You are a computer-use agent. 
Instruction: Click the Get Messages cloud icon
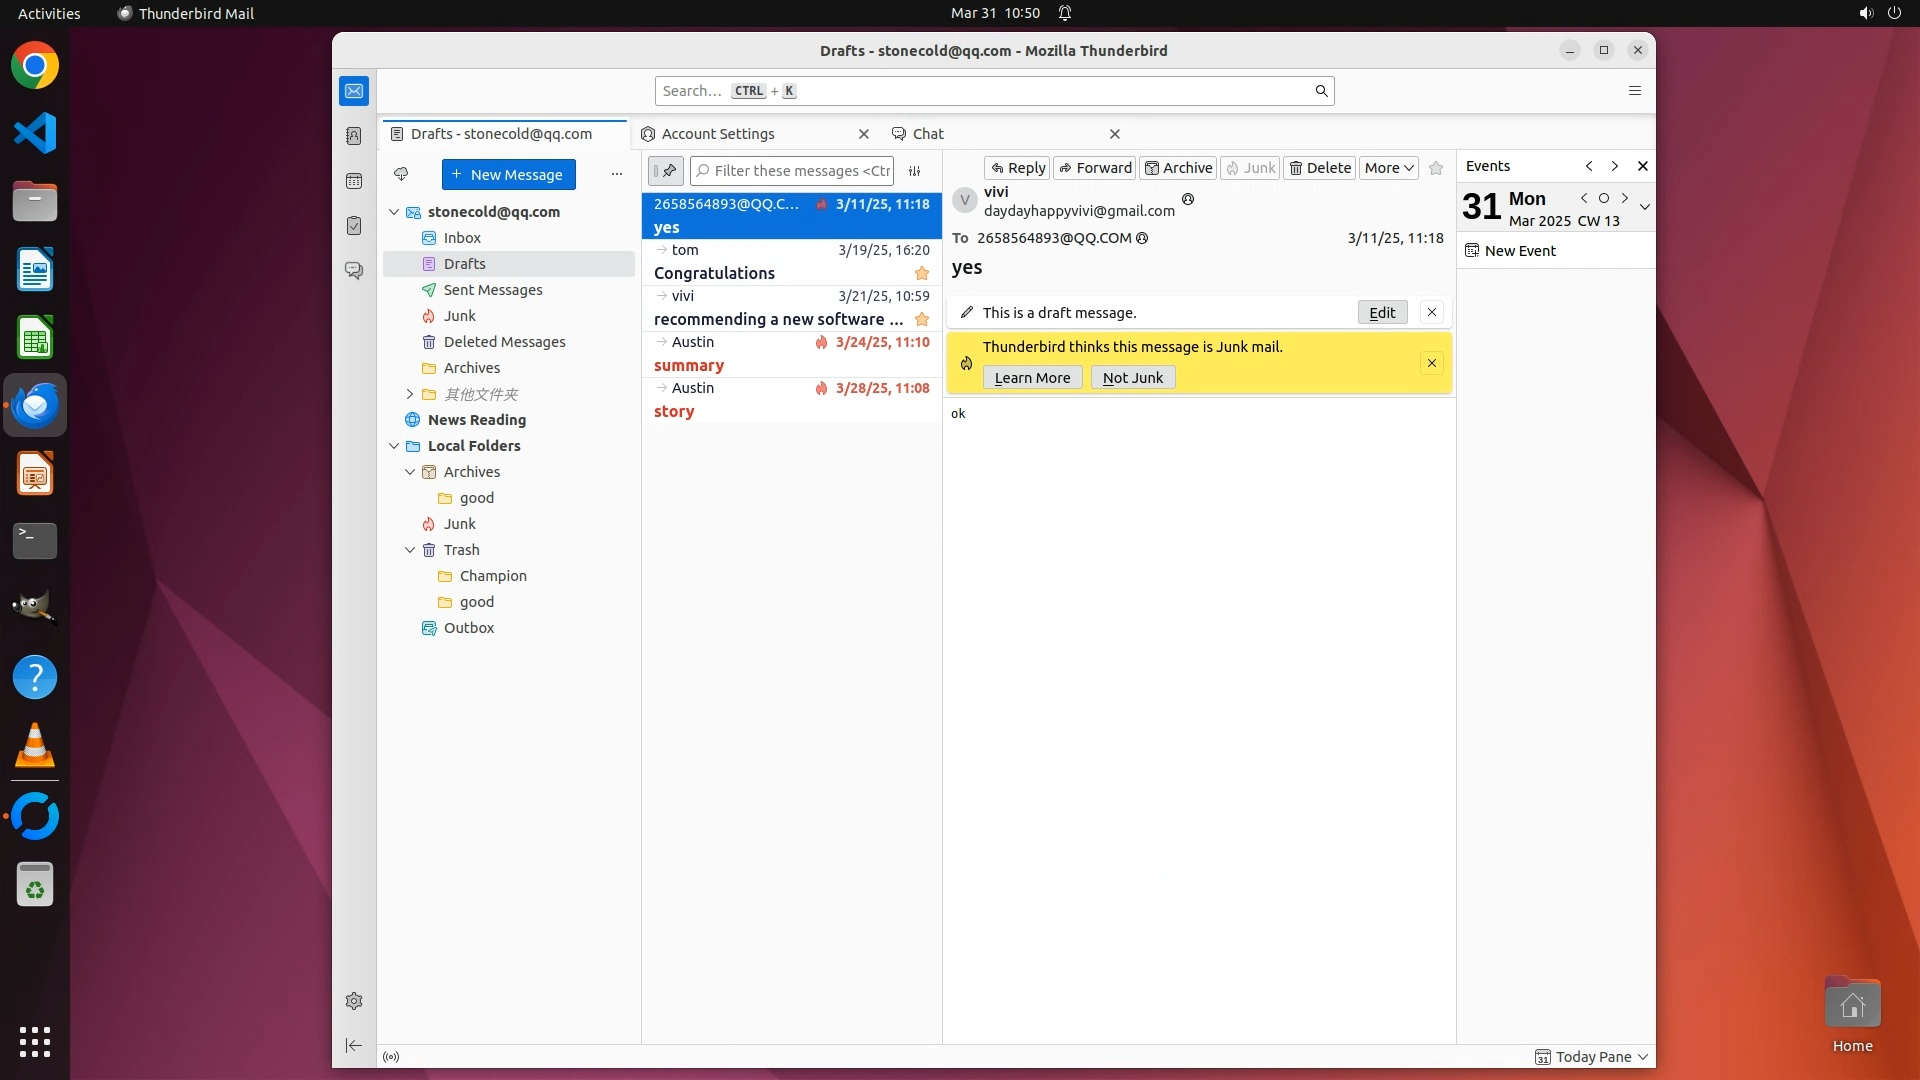click(x=401, y=174)
